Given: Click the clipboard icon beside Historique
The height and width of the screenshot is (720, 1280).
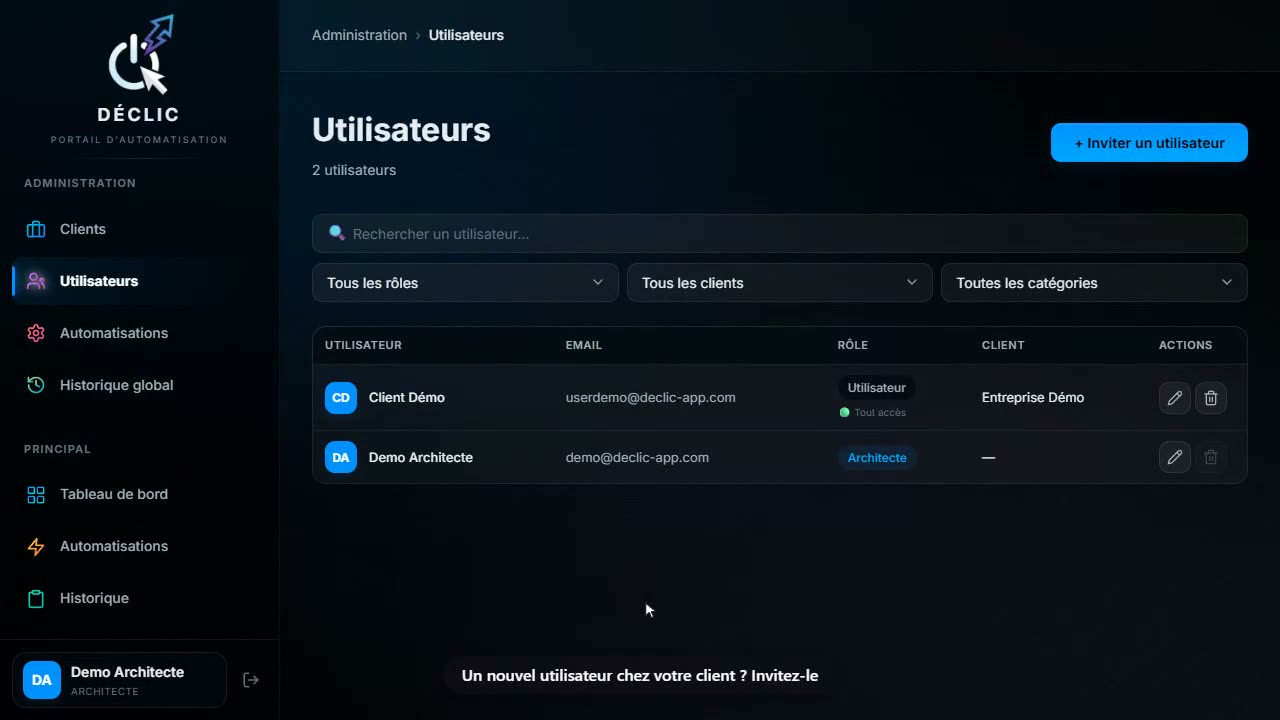Looking at the screenshot, I should tap(36, 598).
